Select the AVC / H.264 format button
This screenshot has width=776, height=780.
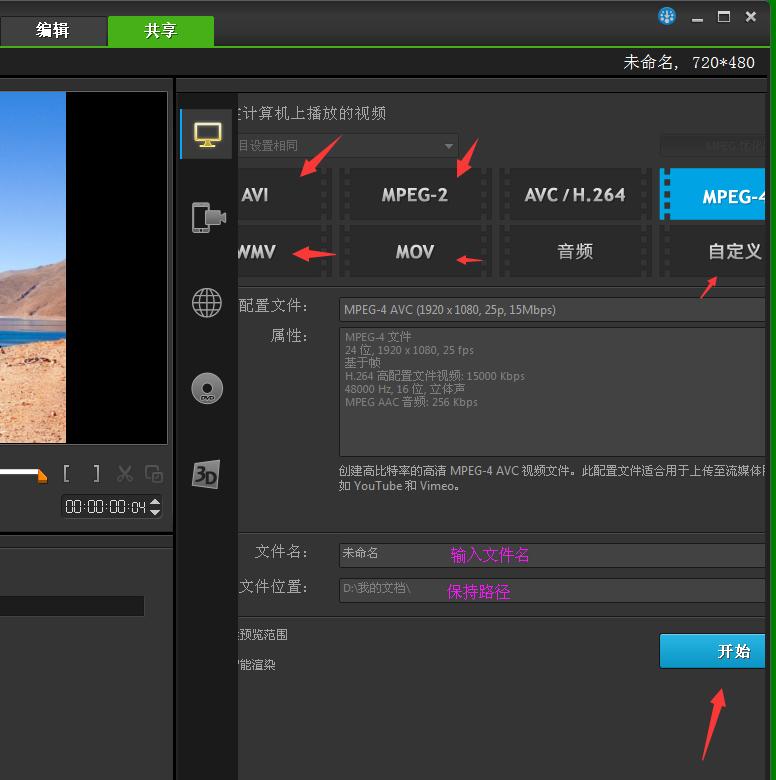[575, 195]
